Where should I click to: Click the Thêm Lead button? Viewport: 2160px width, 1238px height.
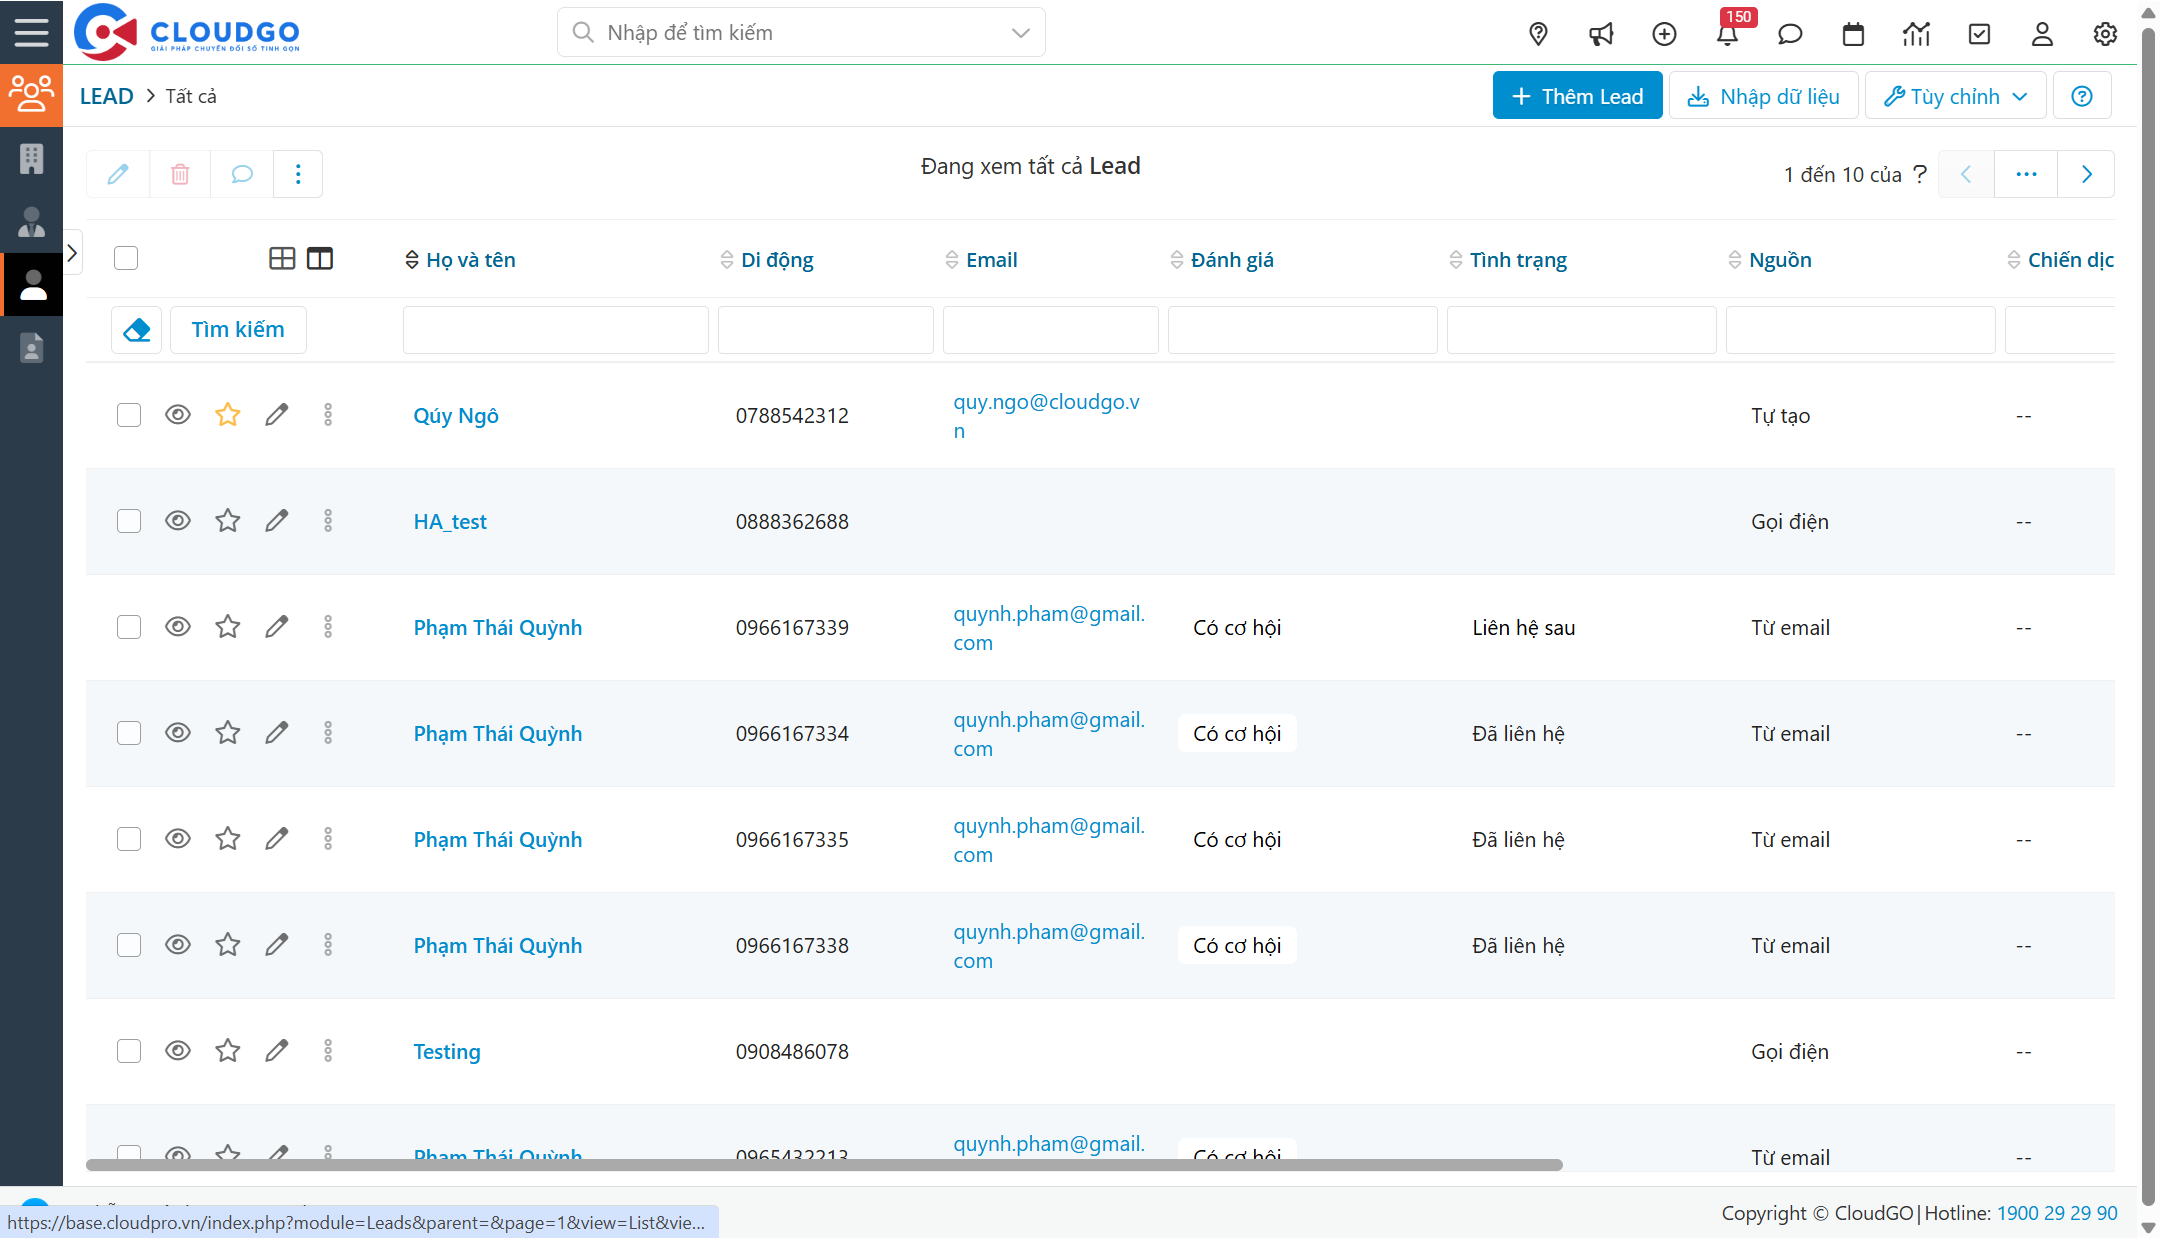point(1577,97)
